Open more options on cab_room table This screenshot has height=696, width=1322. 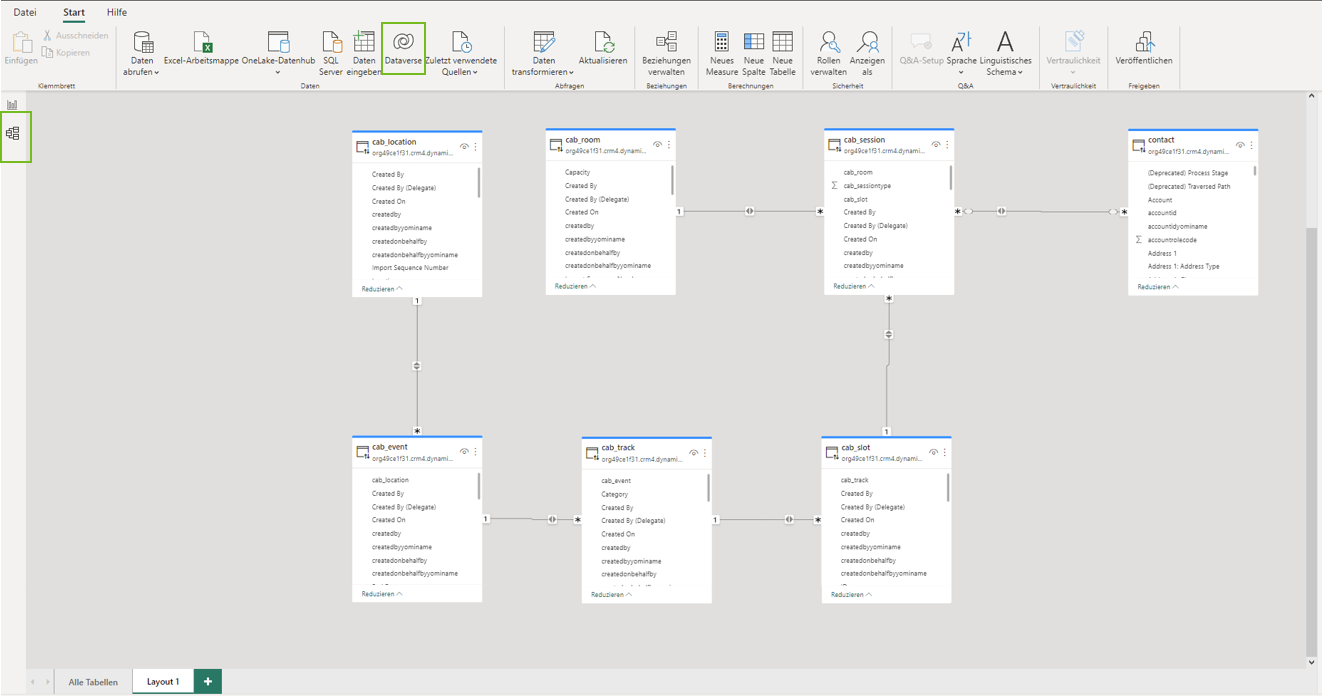click(669, 144)
